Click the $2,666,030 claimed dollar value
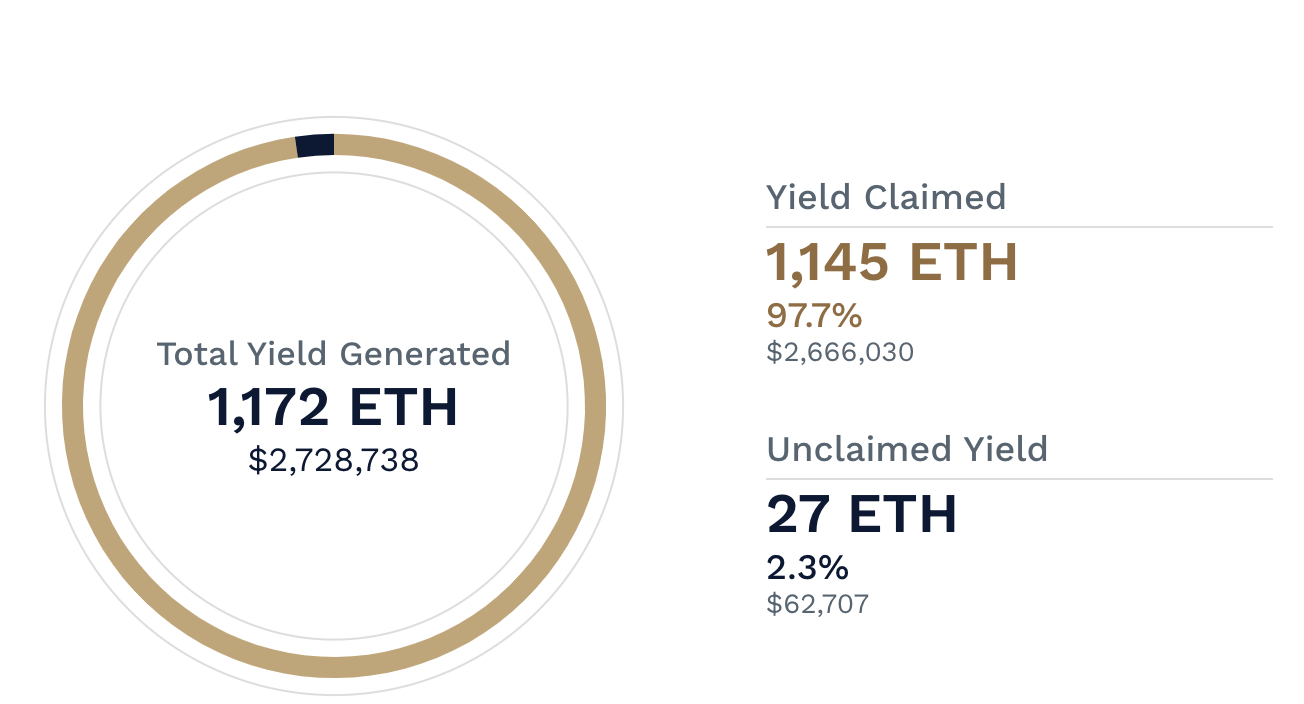Screen dimensions: 1304x704 coord(840,352)
